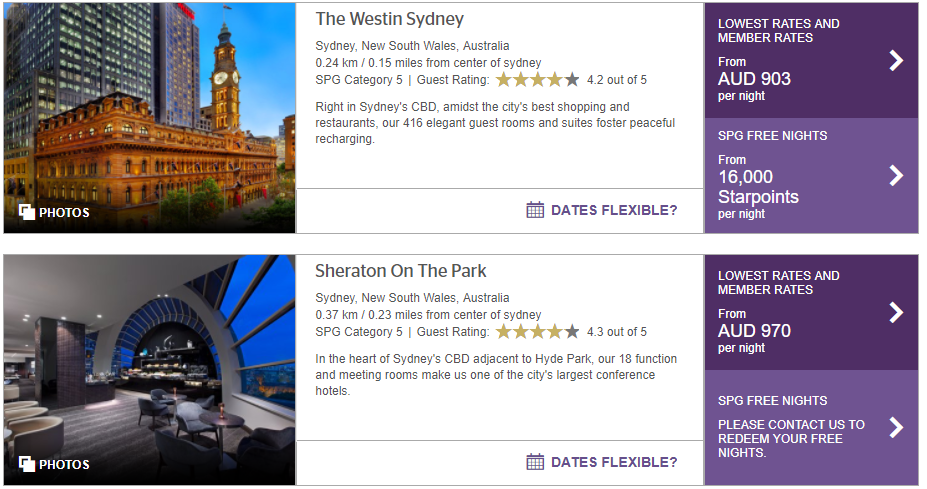Click the Westin Sydney clock tower photo
The image size is (927, 489).
[150, 118]
